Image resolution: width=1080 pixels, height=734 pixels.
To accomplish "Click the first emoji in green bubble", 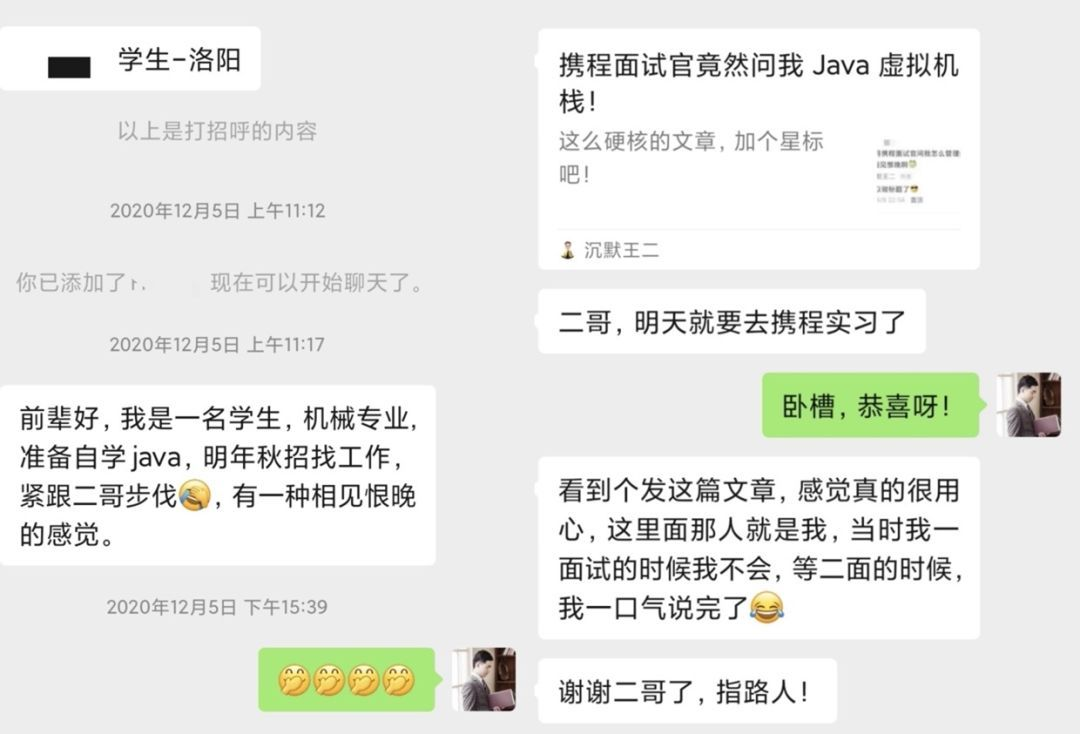I will click(x=293, y=680).
